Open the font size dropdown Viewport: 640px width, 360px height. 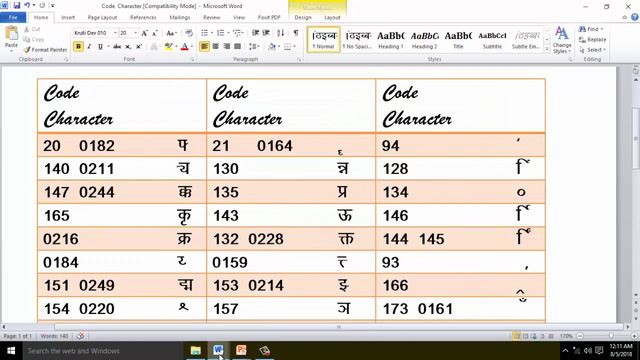(x=136, y=33)
